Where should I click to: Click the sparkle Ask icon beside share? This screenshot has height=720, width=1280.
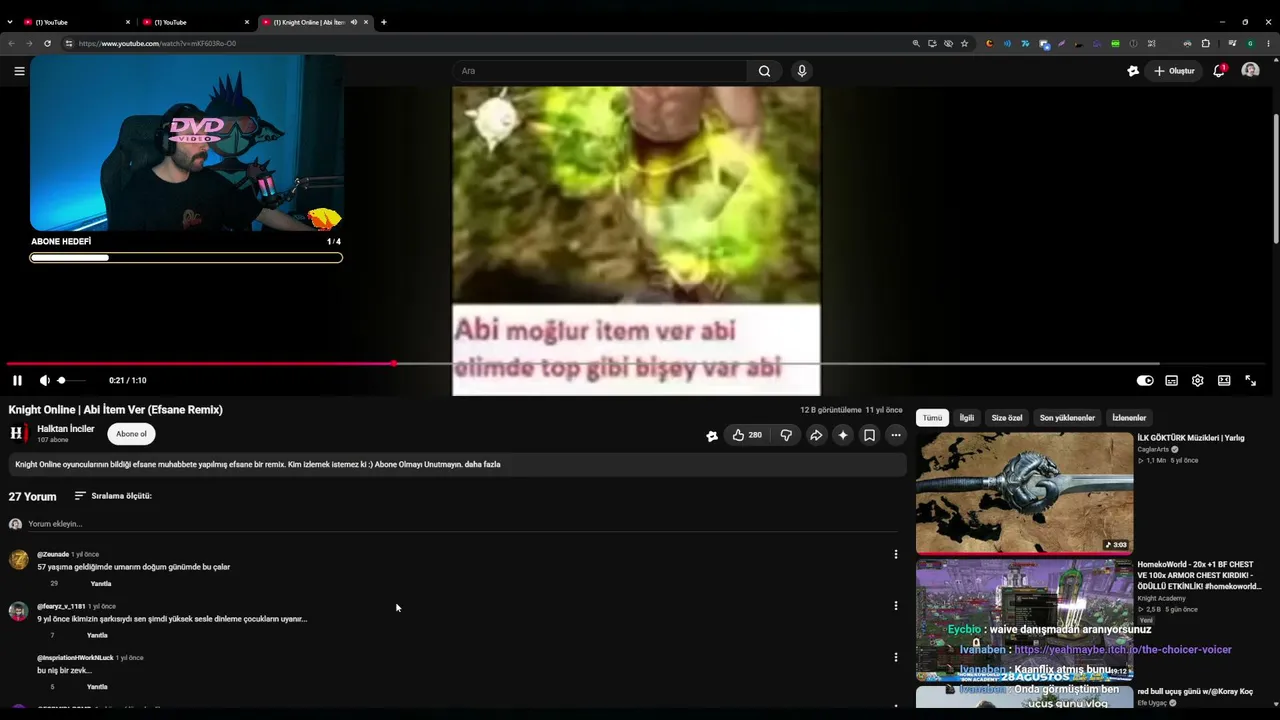pos(843,435)
